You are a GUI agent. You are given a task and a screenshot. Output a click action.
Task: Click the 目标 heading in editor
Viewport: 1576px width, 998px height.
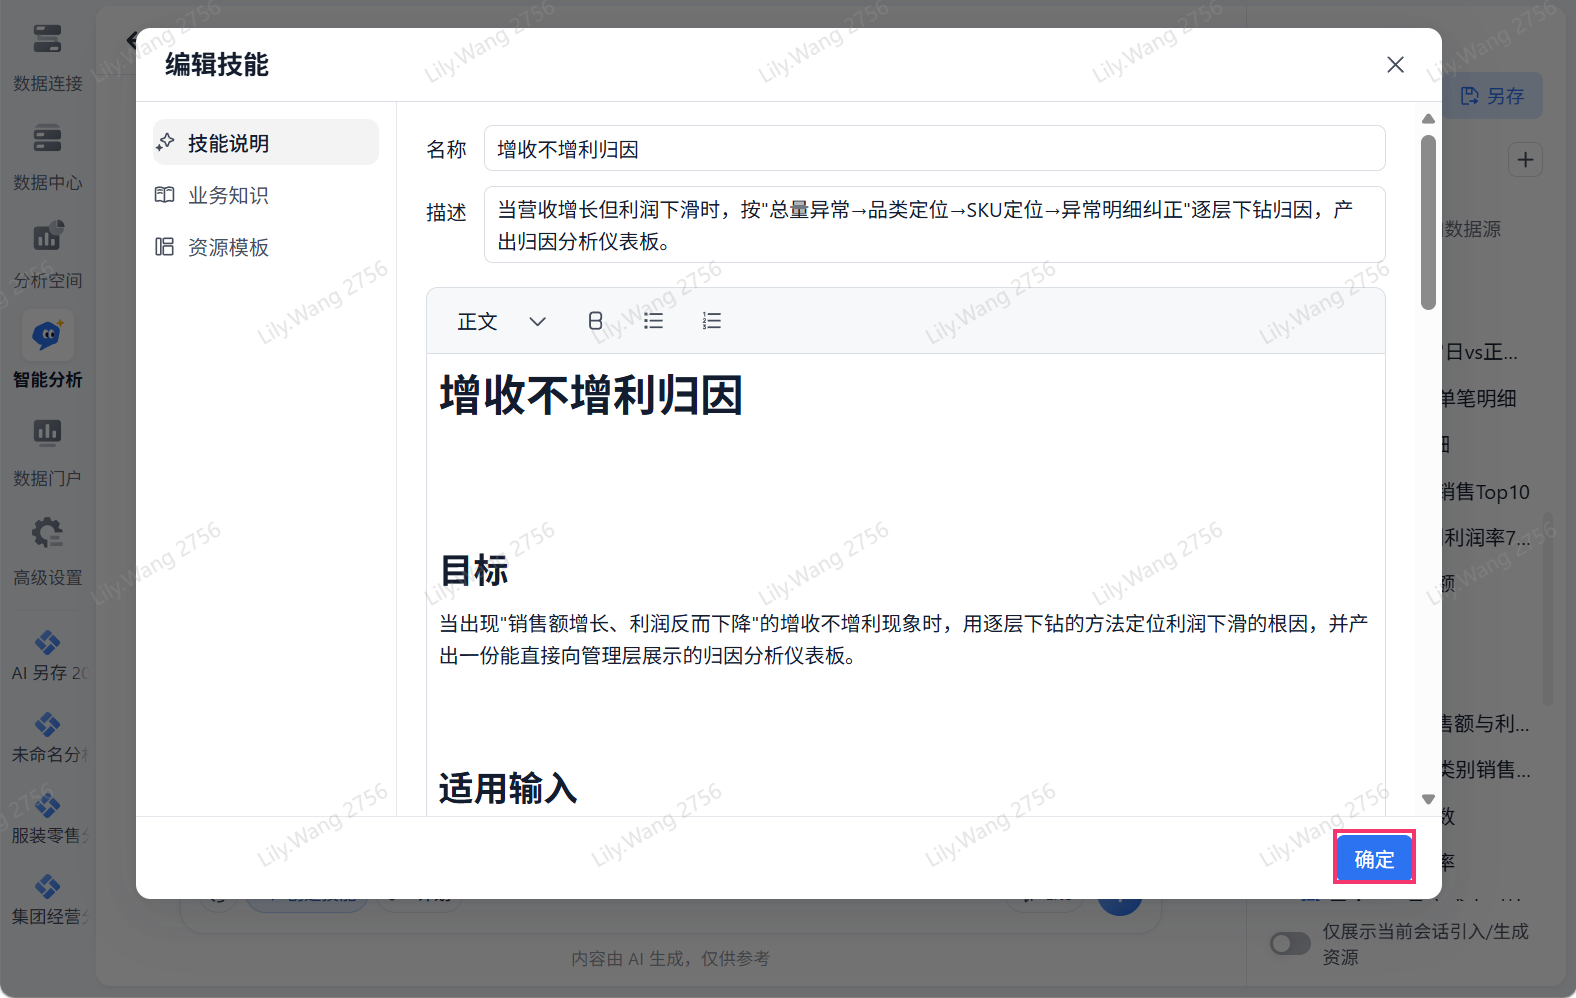tap(474, 570)
